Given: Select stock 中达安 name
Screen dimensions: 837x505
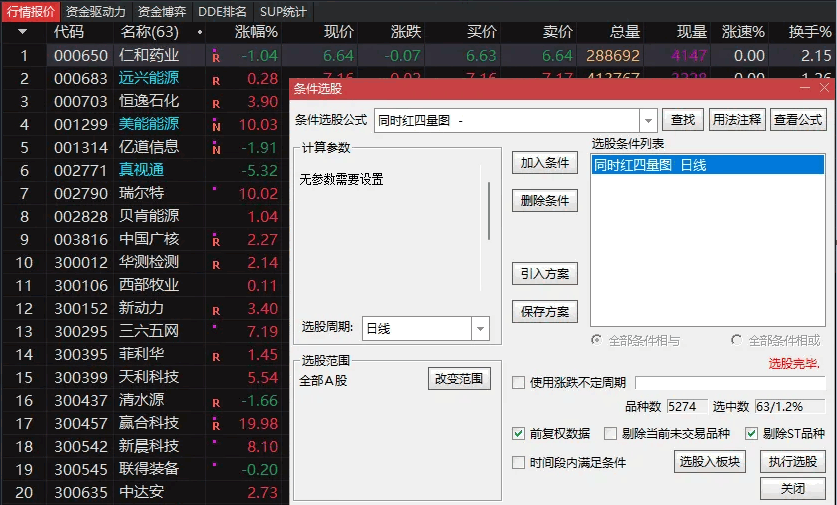Looking at the screenshot, I should (x=141, y=492).
